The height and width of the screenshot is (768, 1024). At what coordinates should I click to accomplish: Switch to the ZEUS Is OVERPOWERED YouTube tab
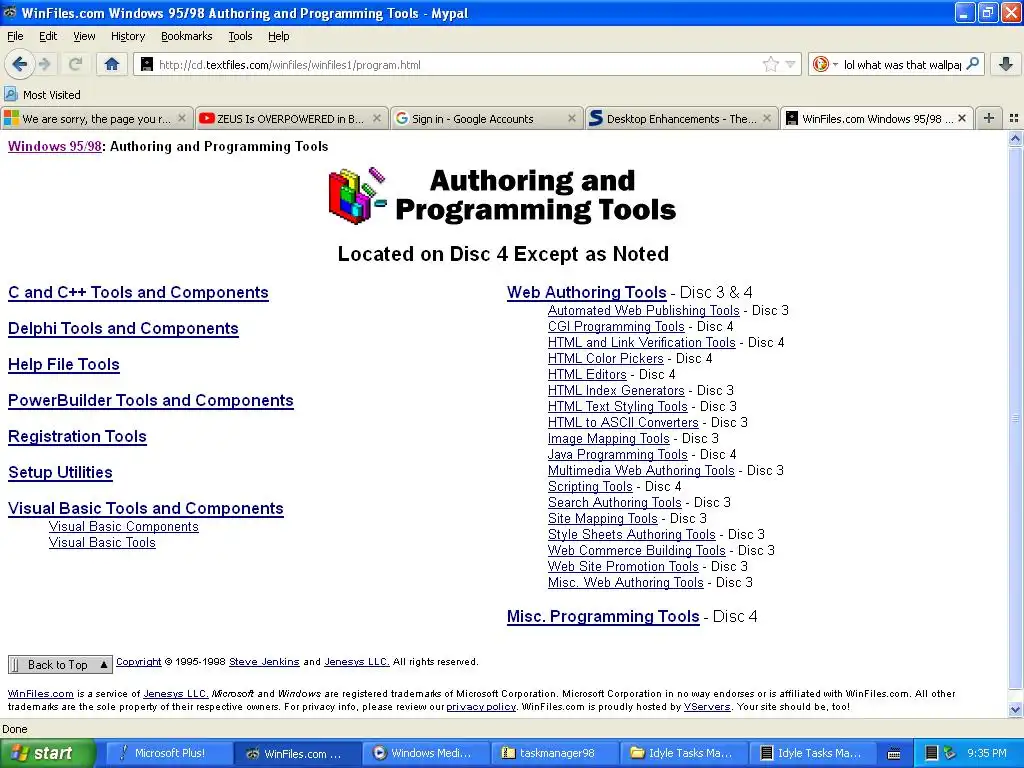click(291, 118)
